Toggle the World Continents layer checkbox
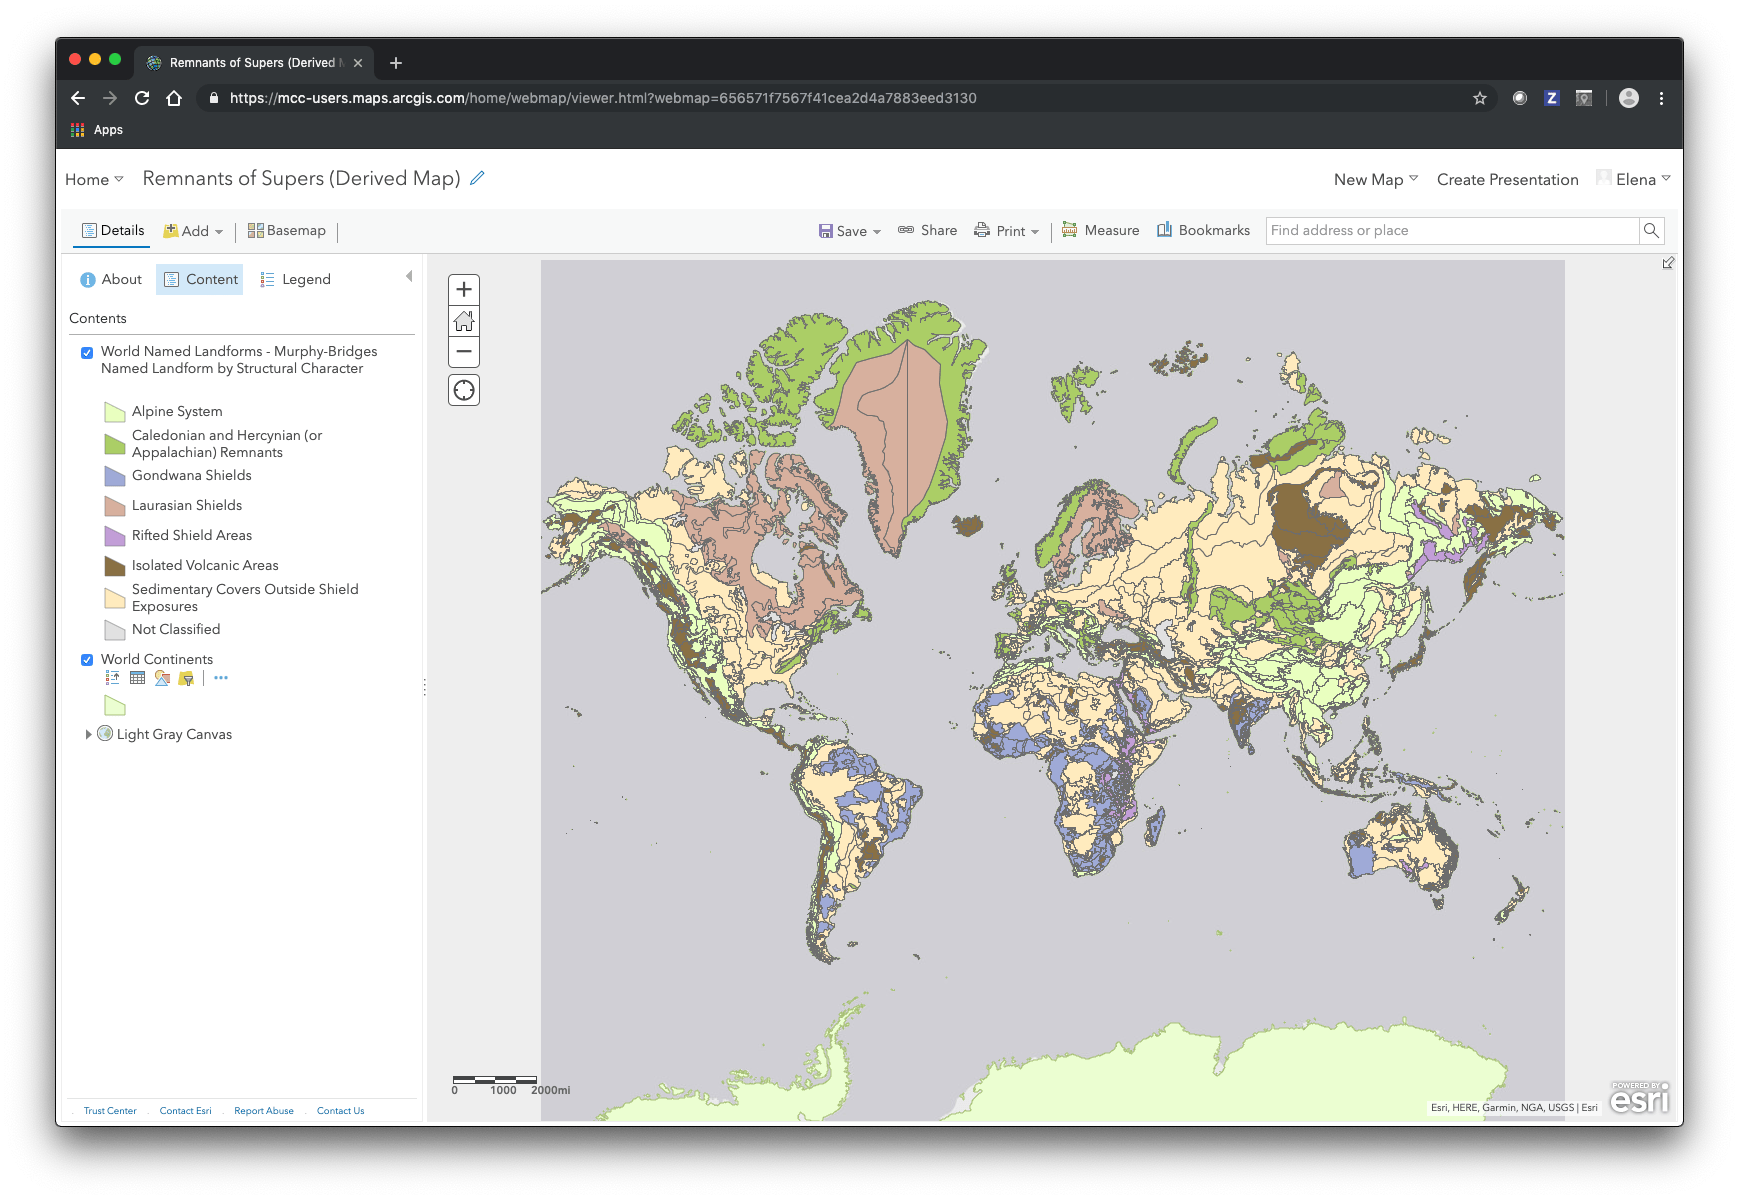 pos(87,660)
